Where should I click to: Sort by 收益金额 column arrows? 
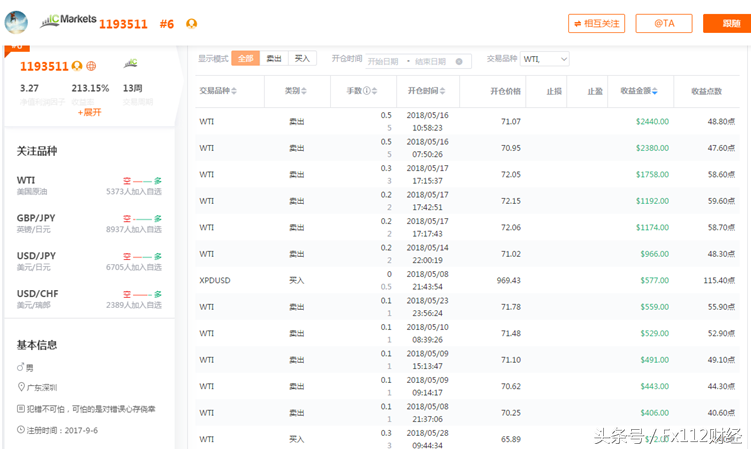click(x=655, y=91)
